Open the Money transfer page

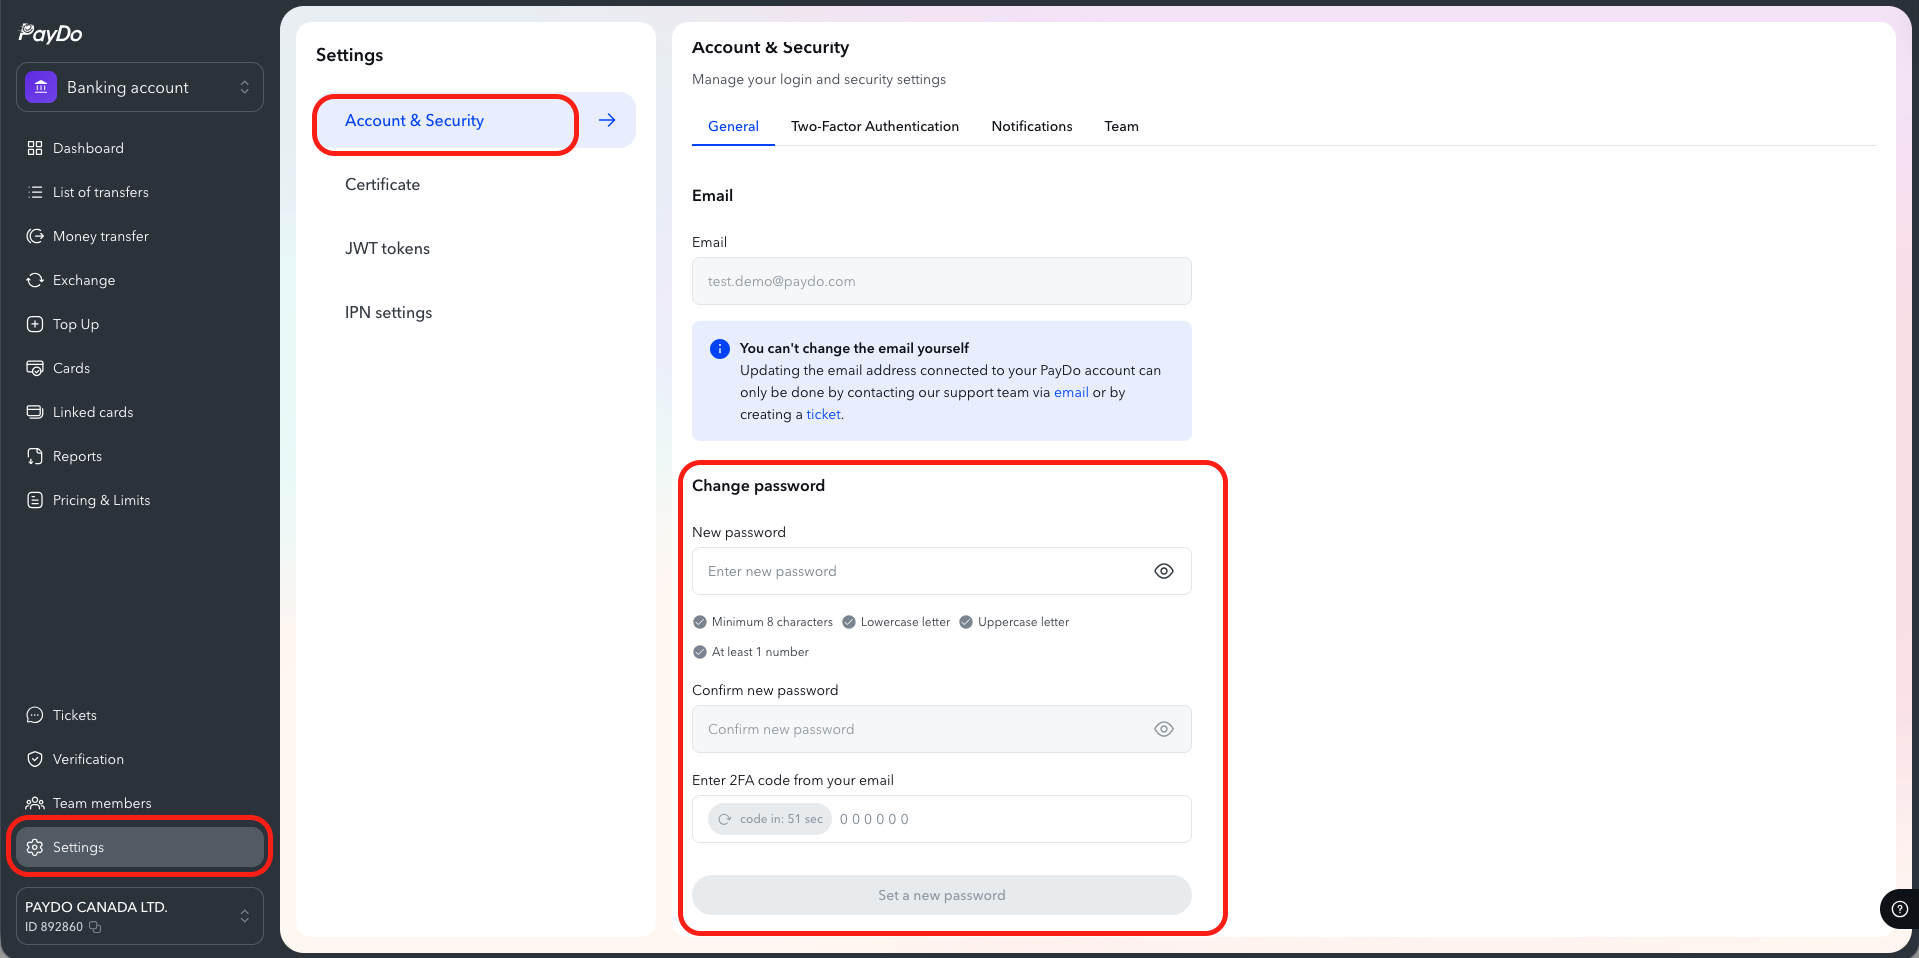click(140, 236)
